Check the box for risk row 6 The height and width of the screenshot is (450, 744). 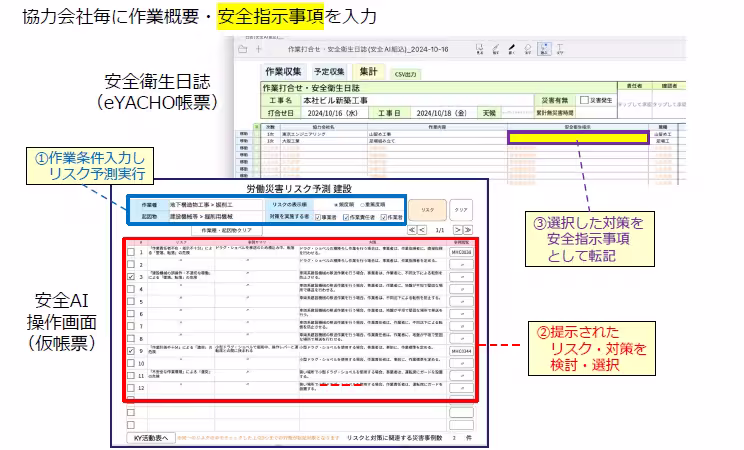click(x=131, y=314)
